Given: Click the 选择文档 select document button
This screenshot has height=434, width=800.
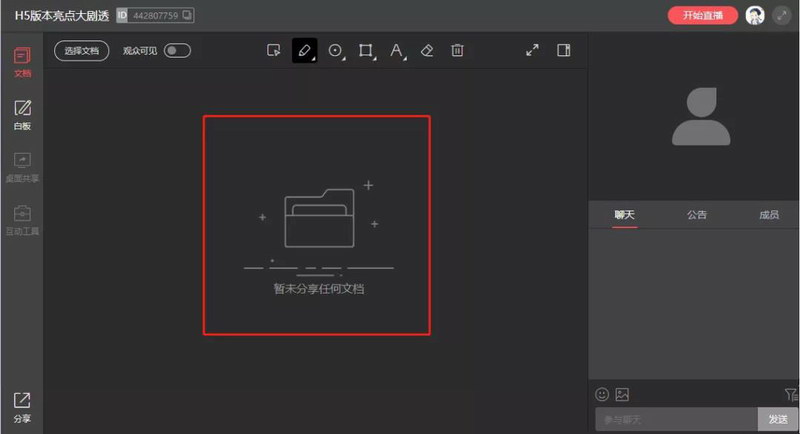Looking at the screenshot, I should 82,50.
